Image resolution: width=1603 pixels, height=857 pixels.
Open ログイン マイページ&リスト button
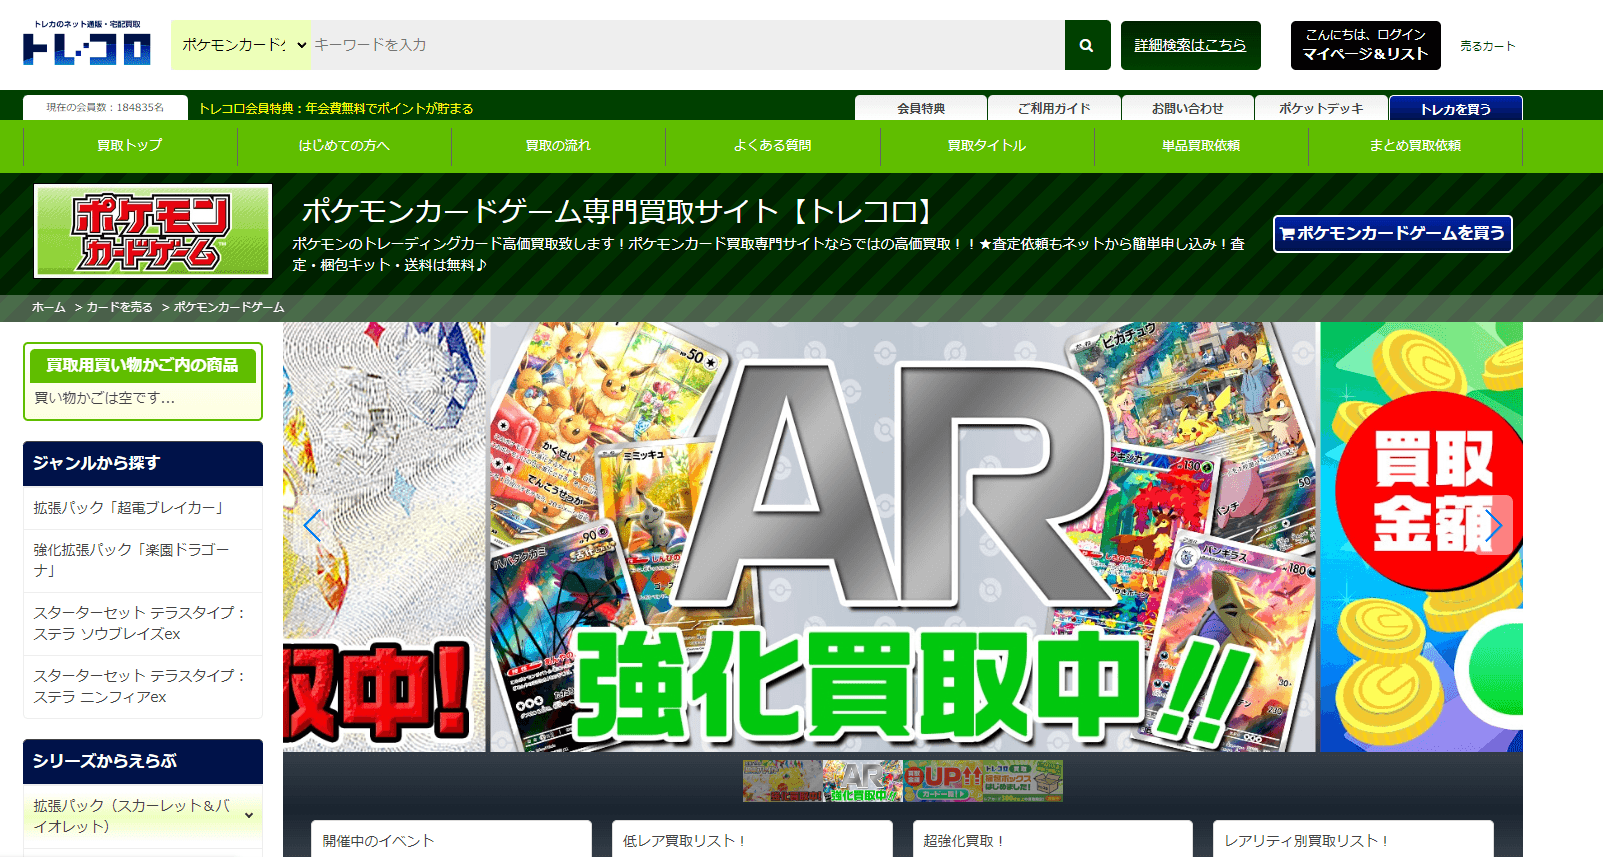[x=1365, y=45]
